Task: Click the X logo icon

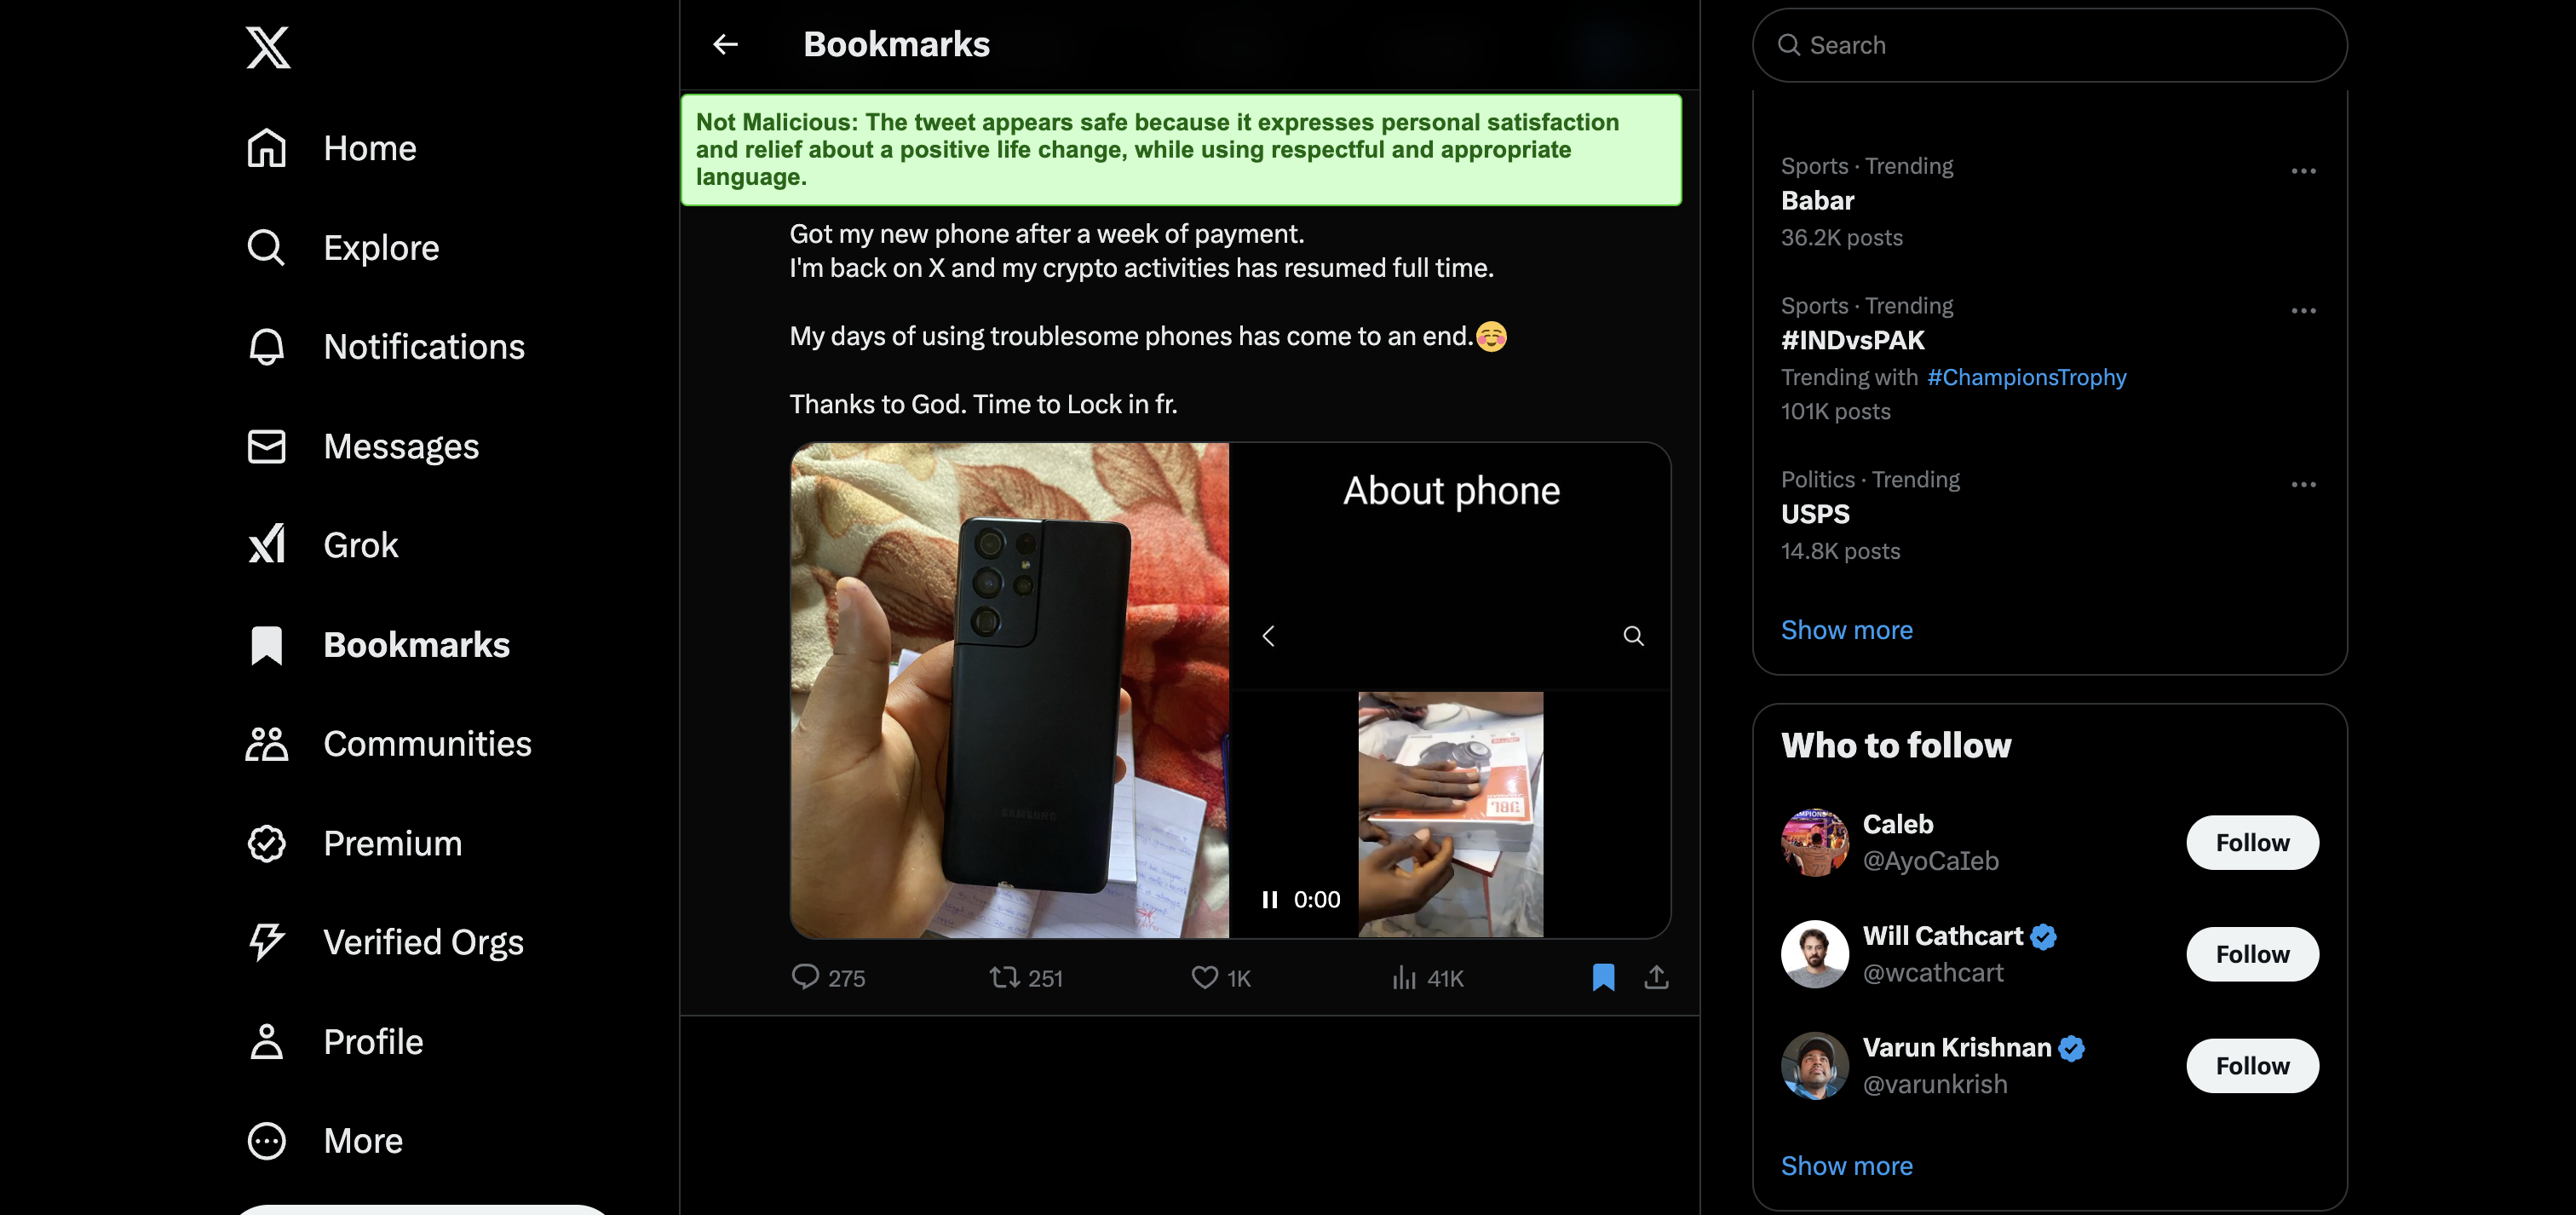Action: click(268, 47)
